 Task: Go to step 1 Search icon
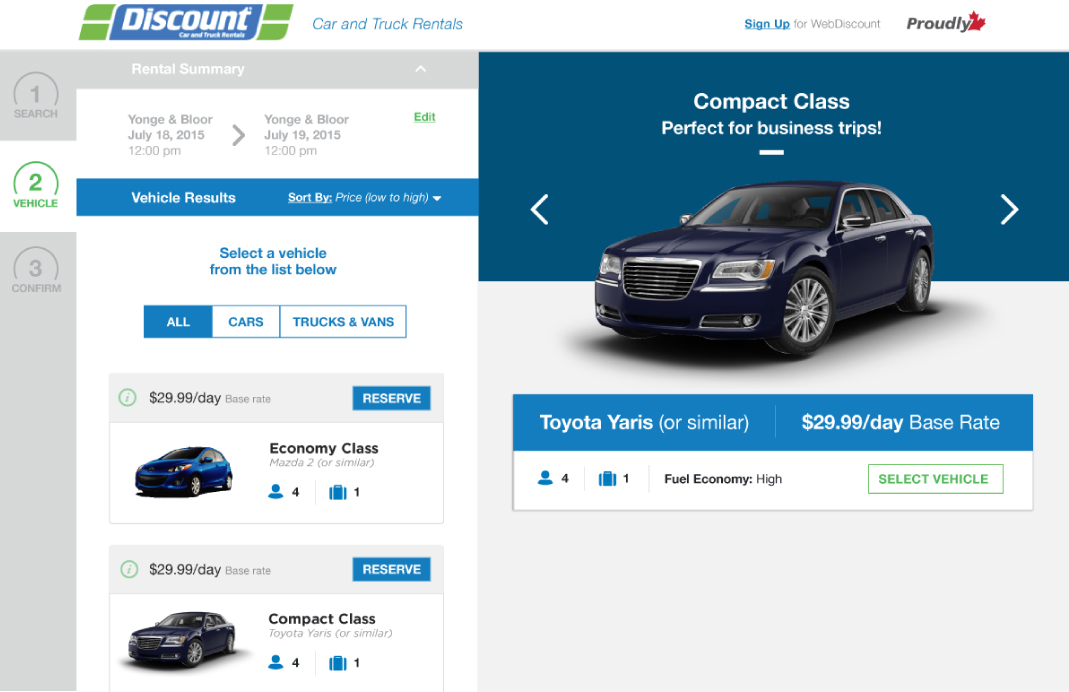(x=35, y=95)
